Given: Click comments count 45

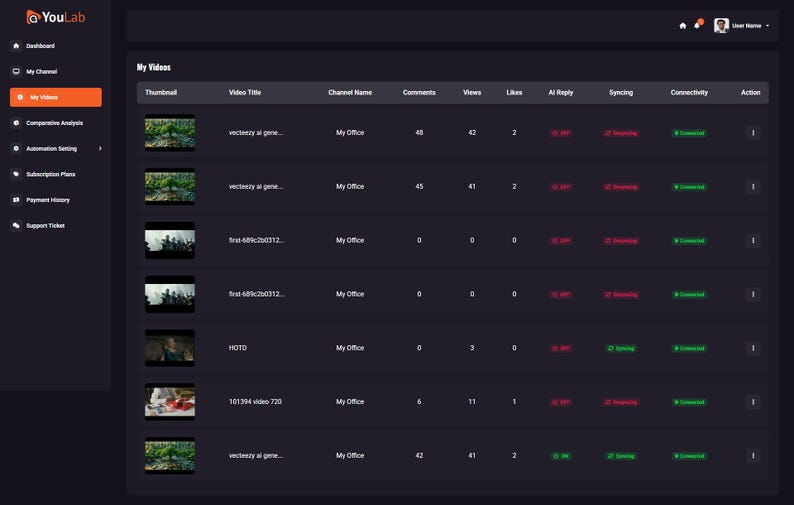Looking at the screenshot, I should (419, 186).
